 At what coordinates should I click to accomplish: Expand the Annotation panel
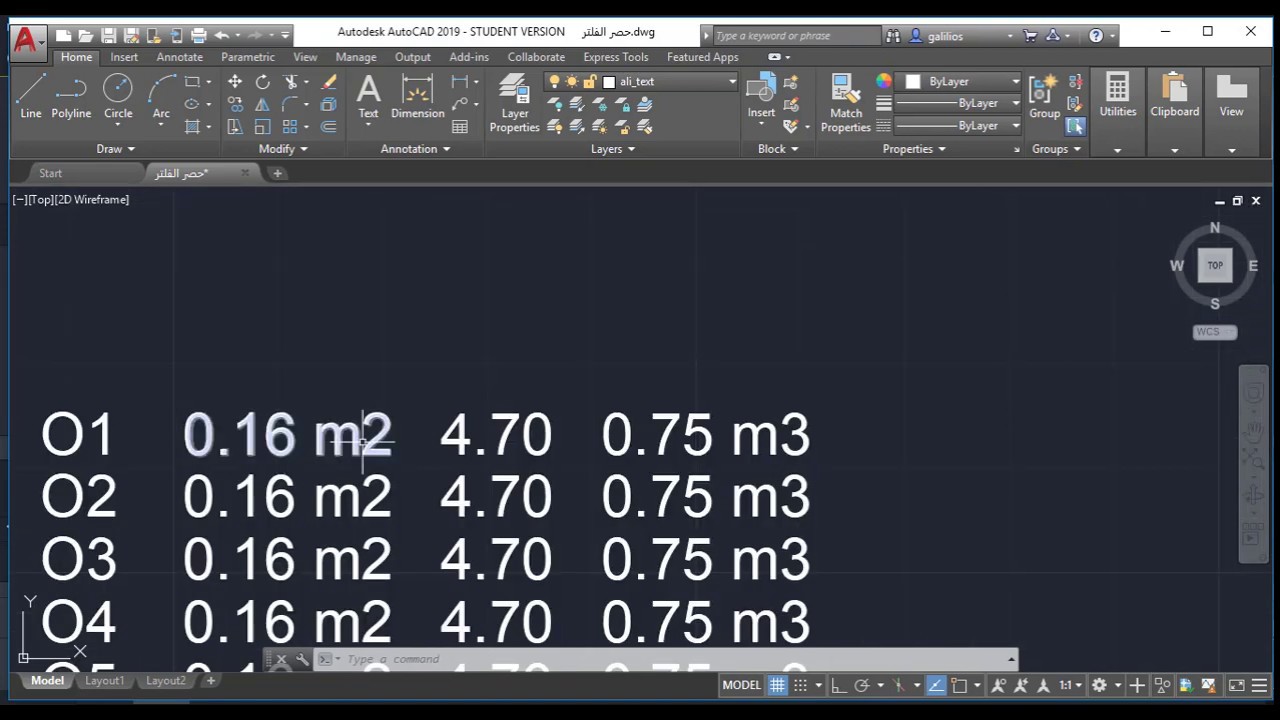pyautogui.click(x=415, y=149)
